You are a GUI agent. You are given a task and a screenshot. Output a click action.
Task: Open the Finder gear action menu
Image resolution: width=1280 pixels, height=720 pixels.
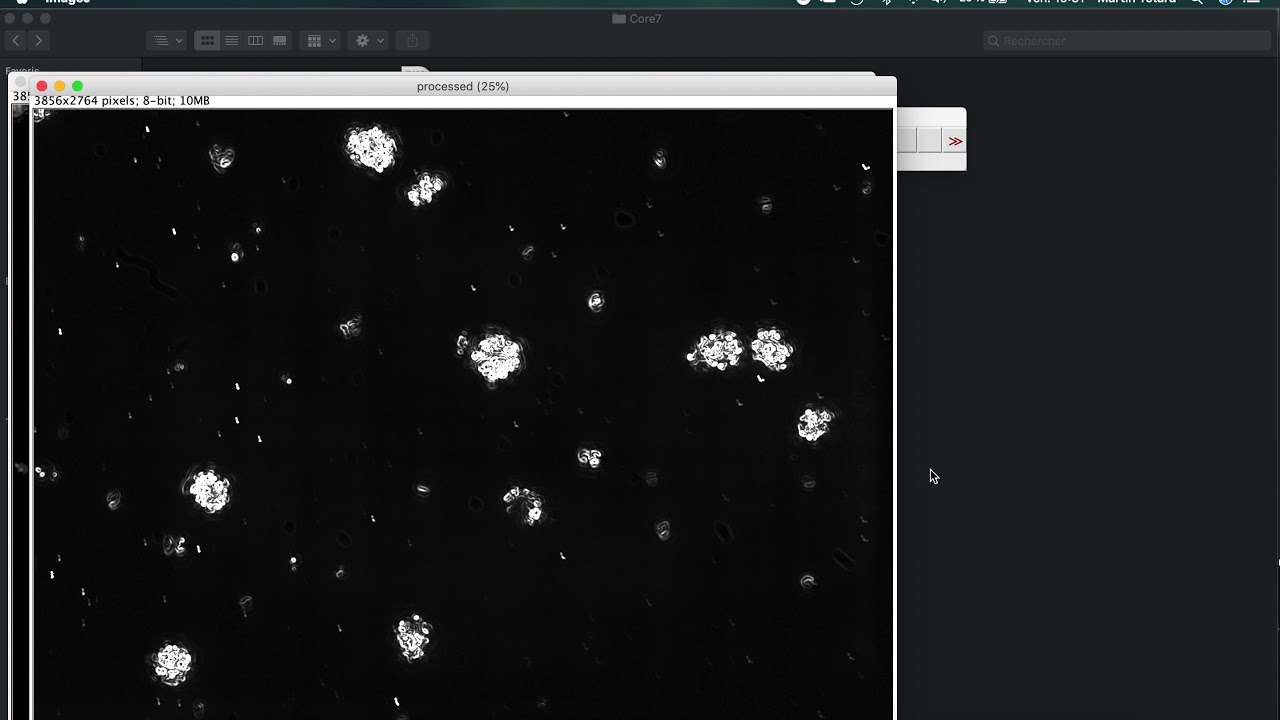(x=368, y=41)
